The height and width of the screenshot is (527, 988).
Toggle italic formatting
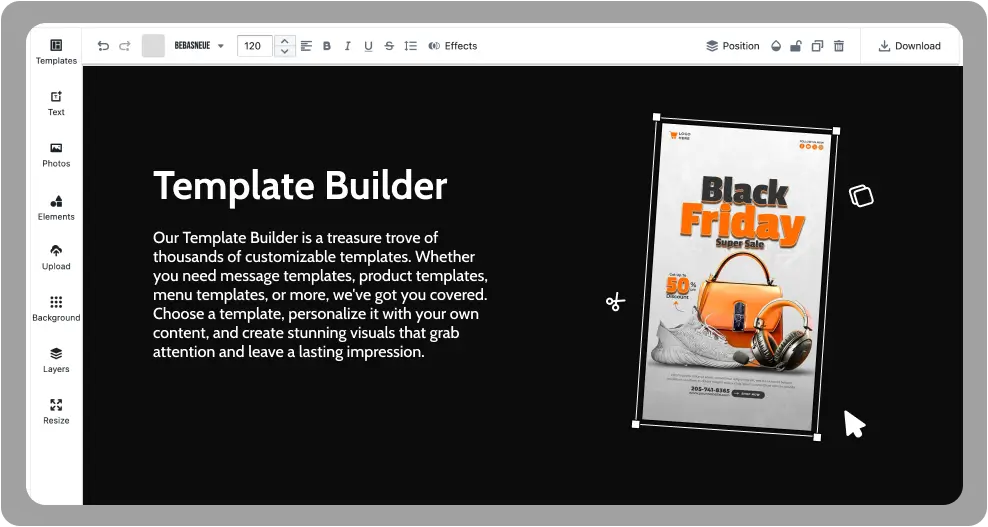coord(347,46)
